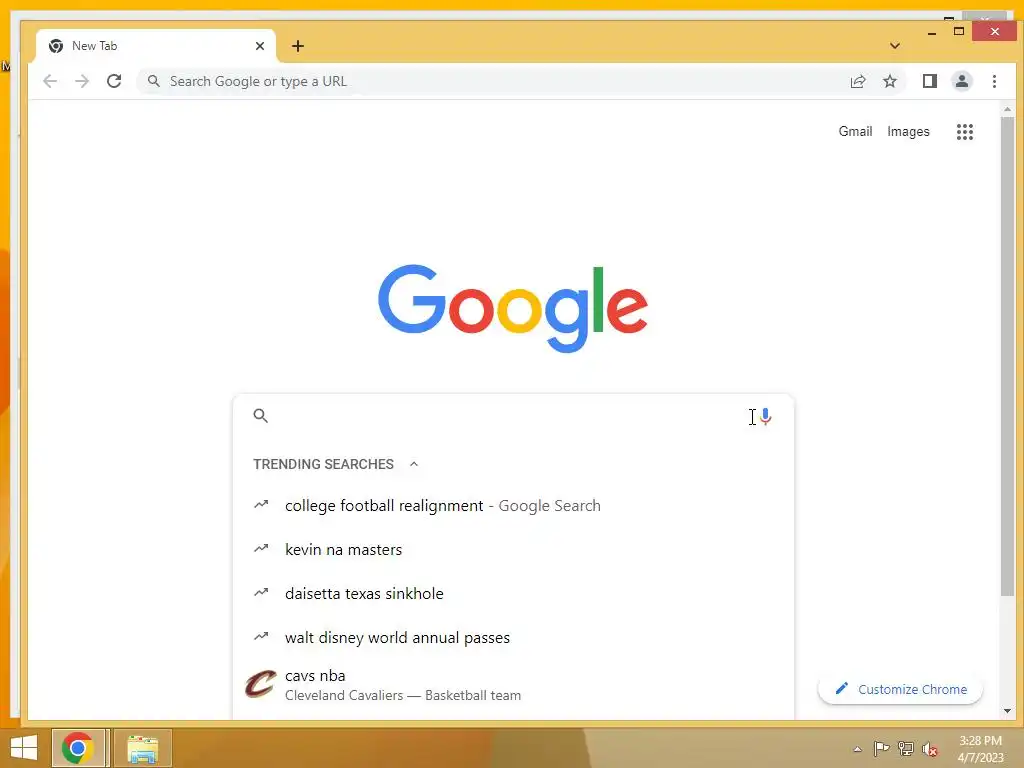This screenshot has width=1024, height=768.
Task: Show hidden tray icons arrow
Action: (x=857, y=749)
